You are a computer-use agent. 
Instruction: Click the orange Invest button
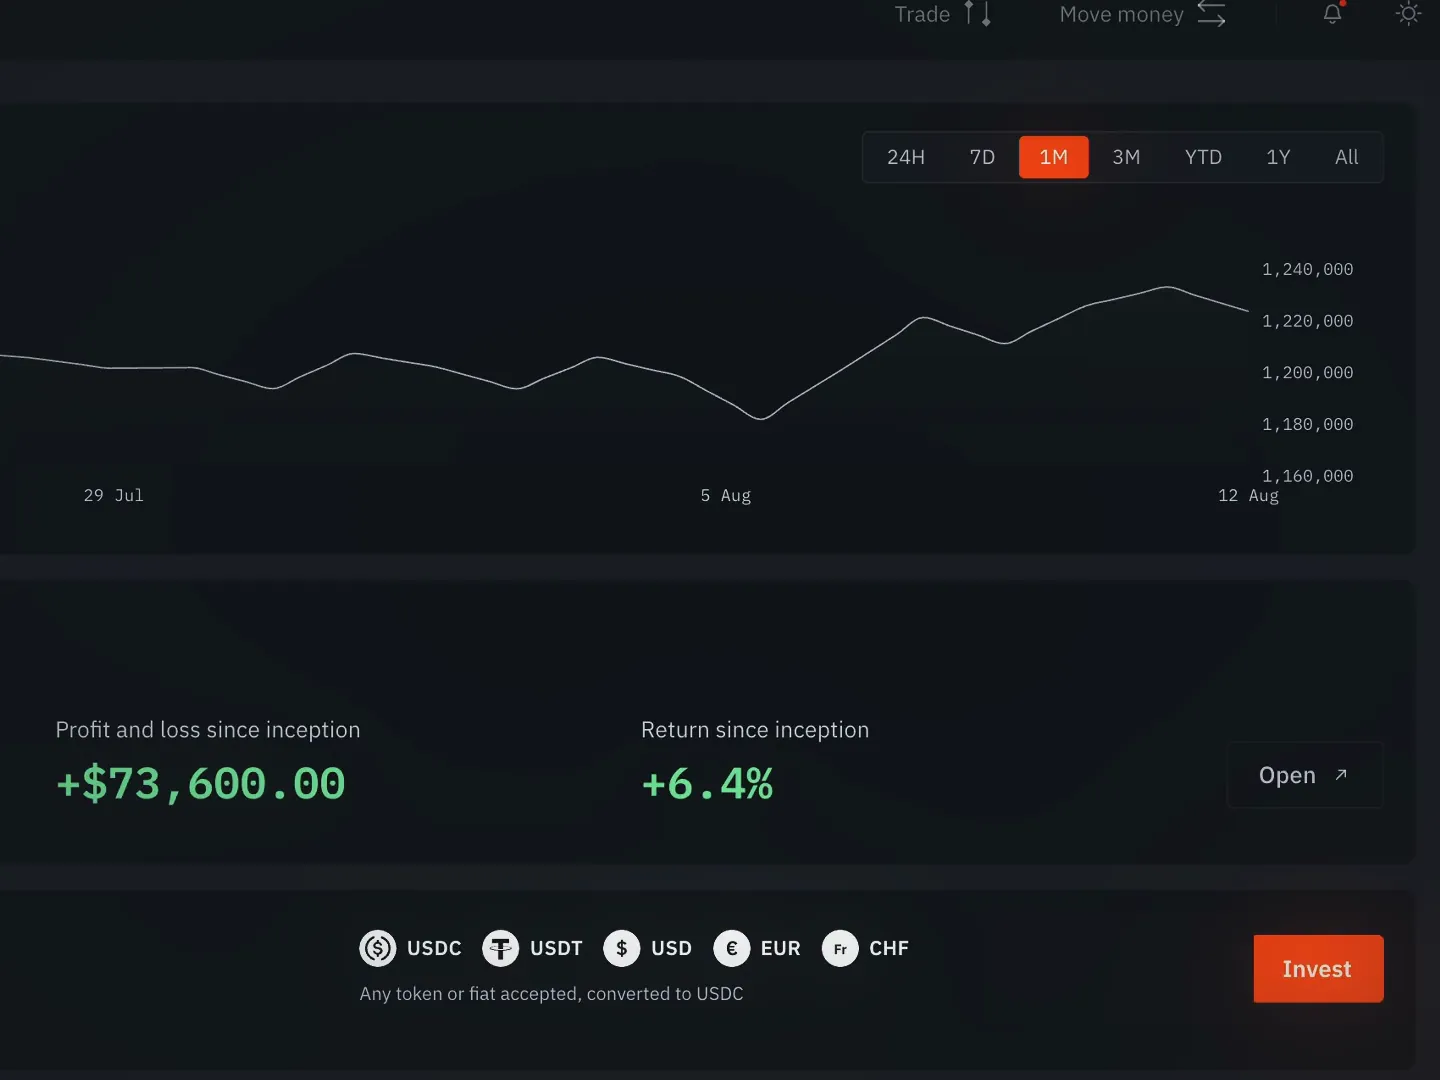[x=1318, y=969]
